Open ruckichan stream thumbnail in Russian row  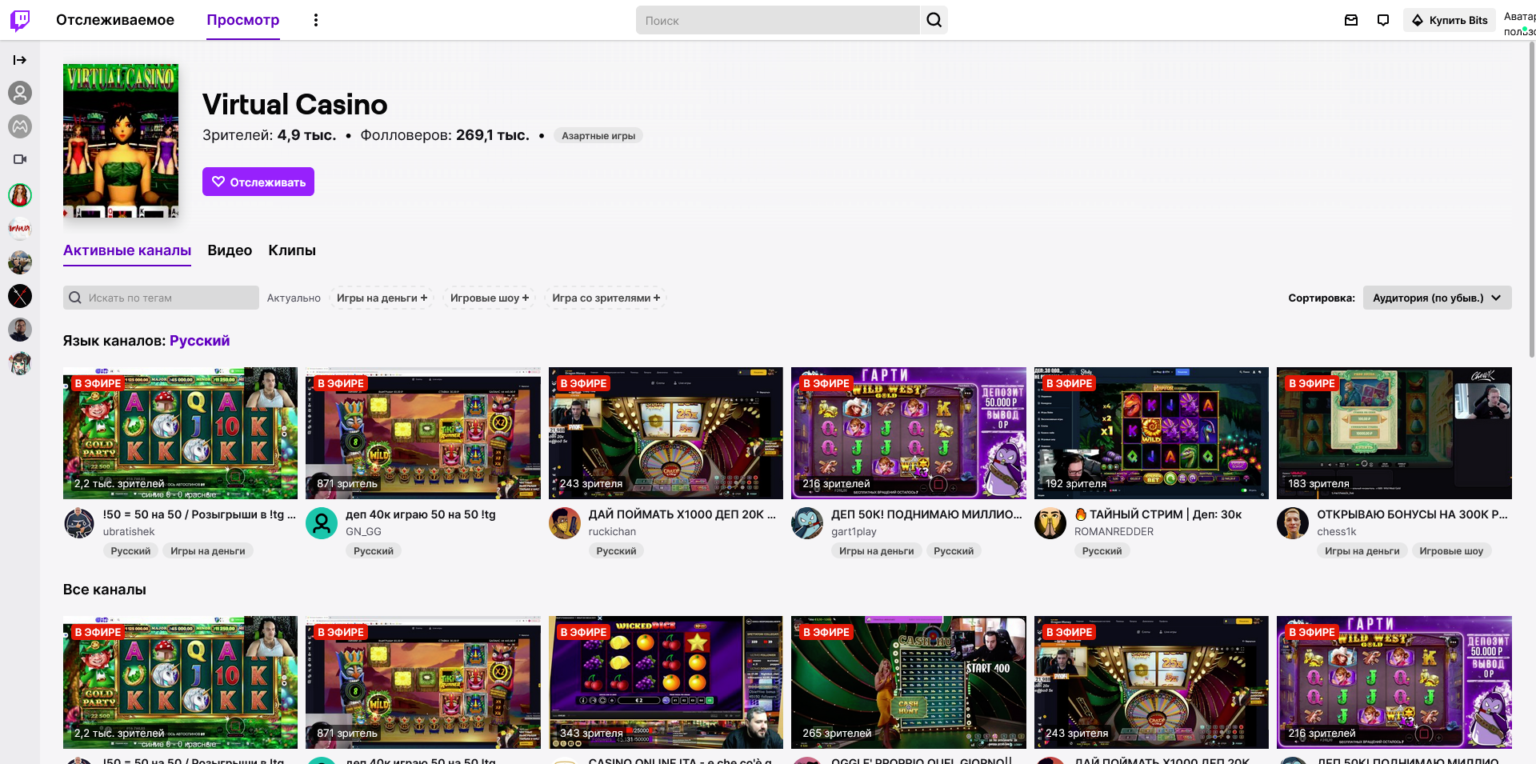(666, 433)
